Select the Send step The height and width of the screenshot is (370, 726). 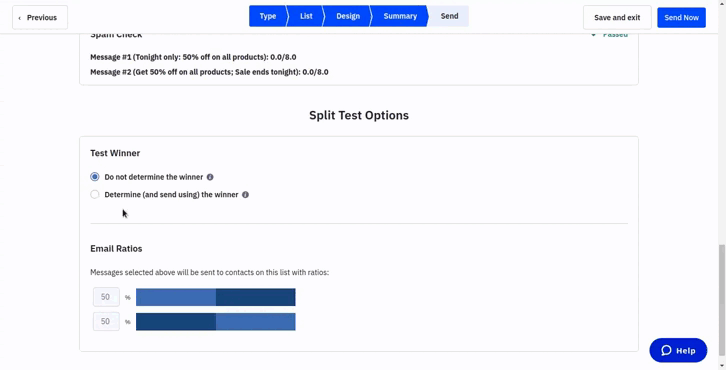(x=449, y=16)
